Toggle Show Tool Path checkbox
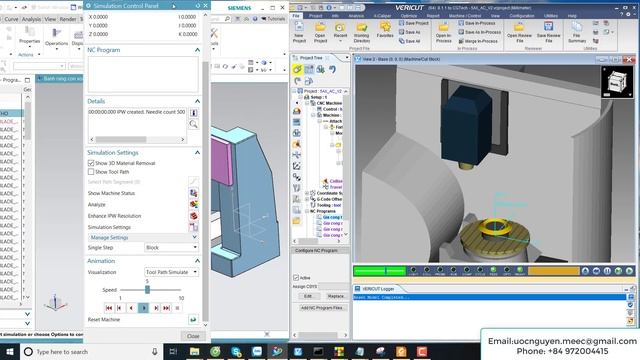 coord(91,172)
